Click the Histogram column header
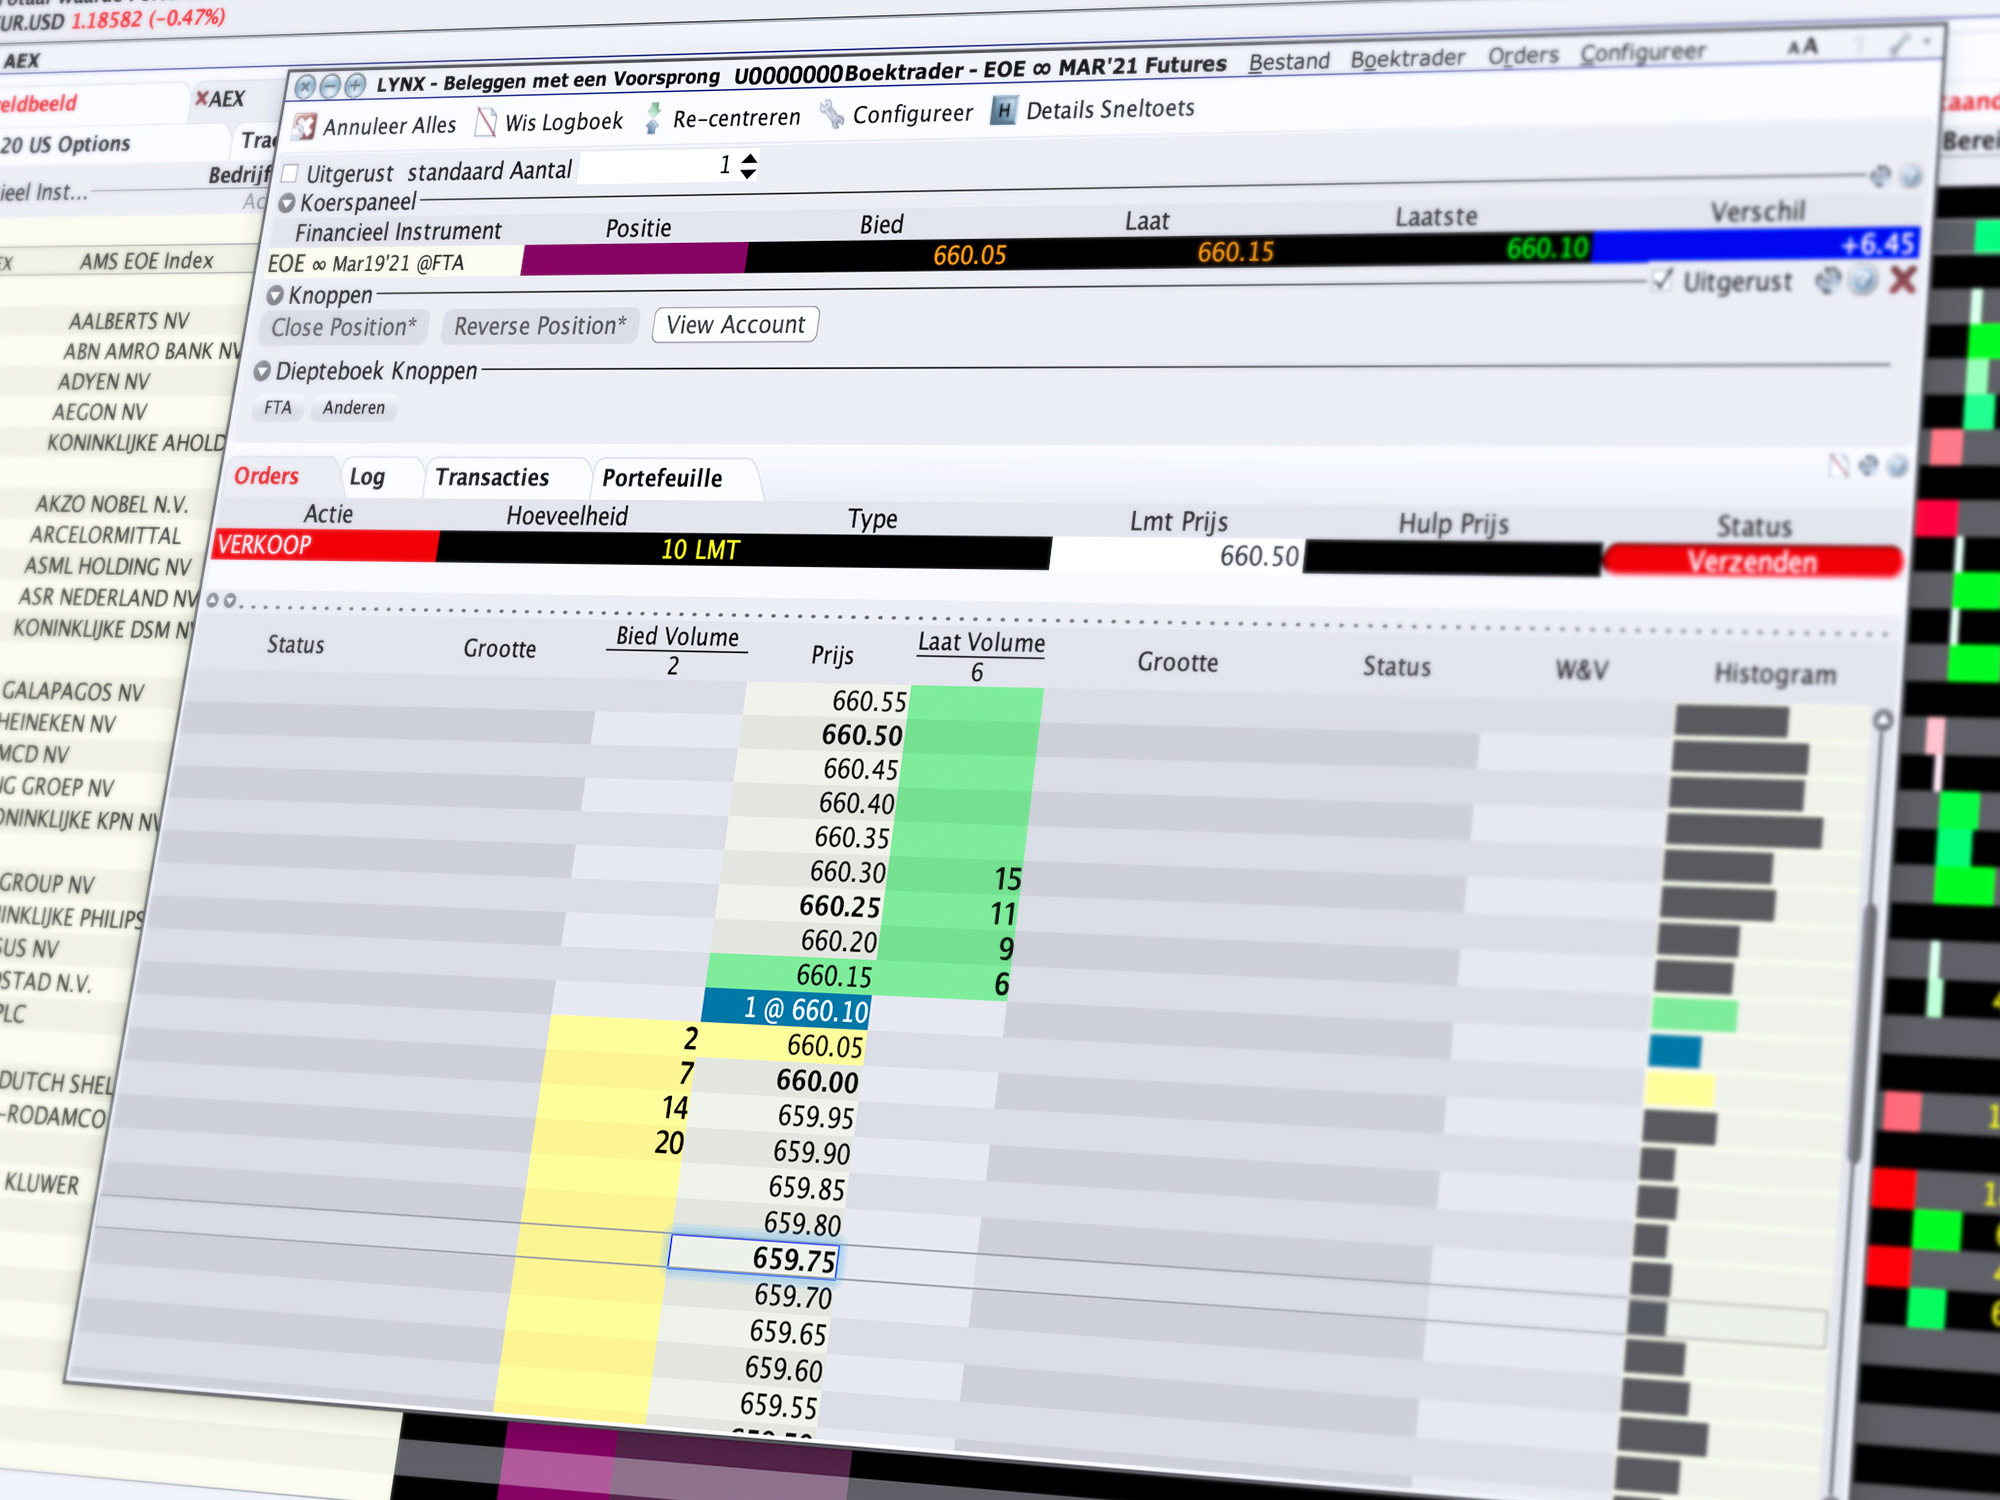 click(x=1775, y=674)
